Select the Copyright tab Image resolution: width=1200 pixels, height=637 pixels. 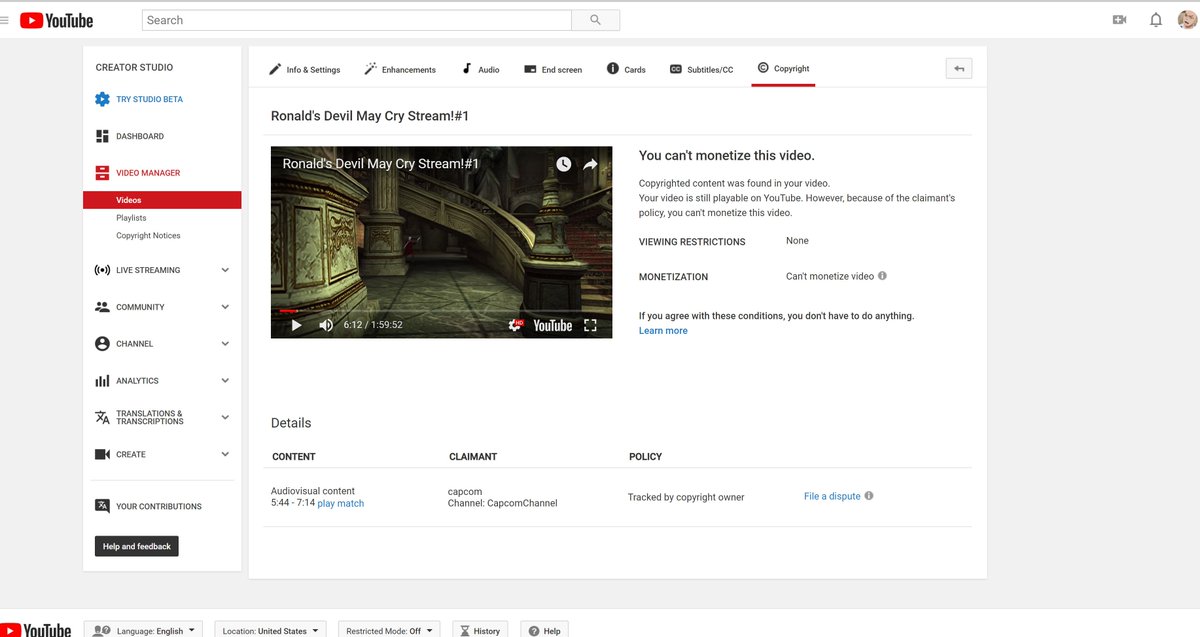click(x=783, y=68)
